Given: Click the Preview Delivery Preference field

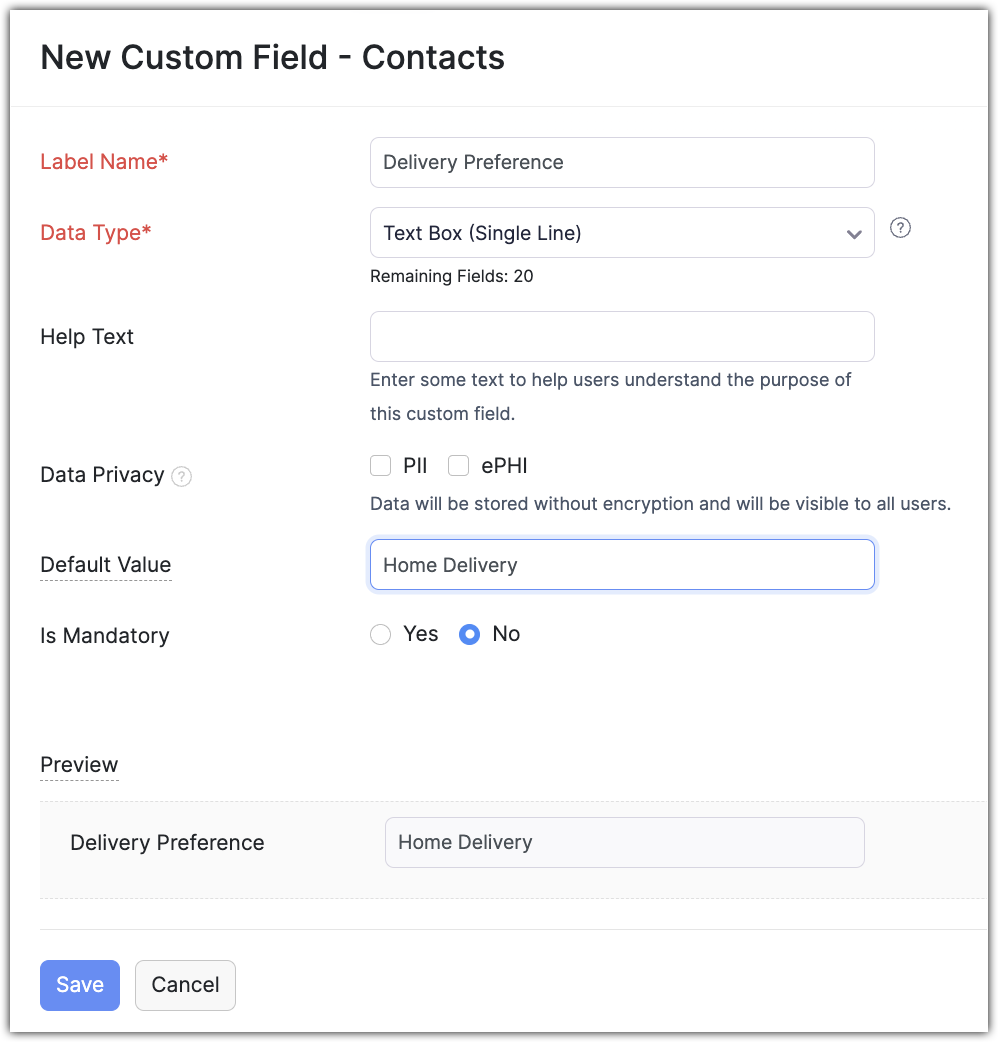Looking at the screenshot, I should tap(624, 842).
